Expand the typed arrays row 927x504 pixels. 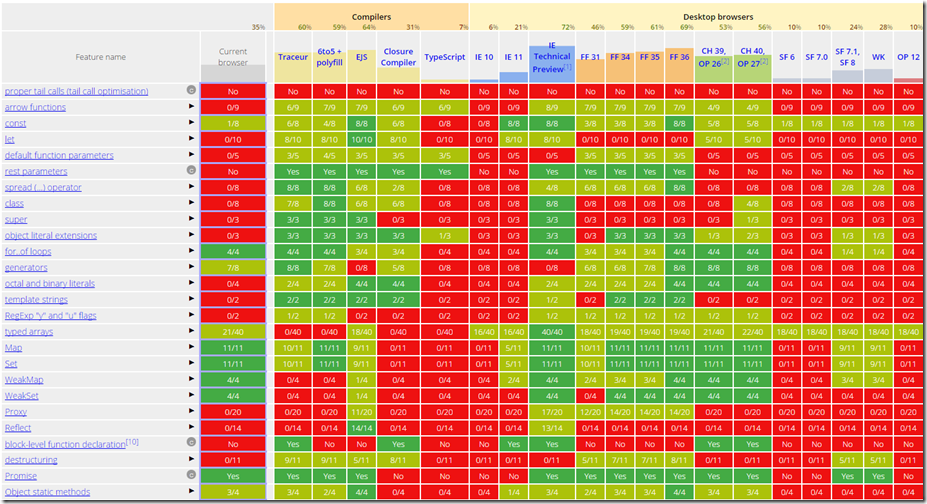[191, 331]
